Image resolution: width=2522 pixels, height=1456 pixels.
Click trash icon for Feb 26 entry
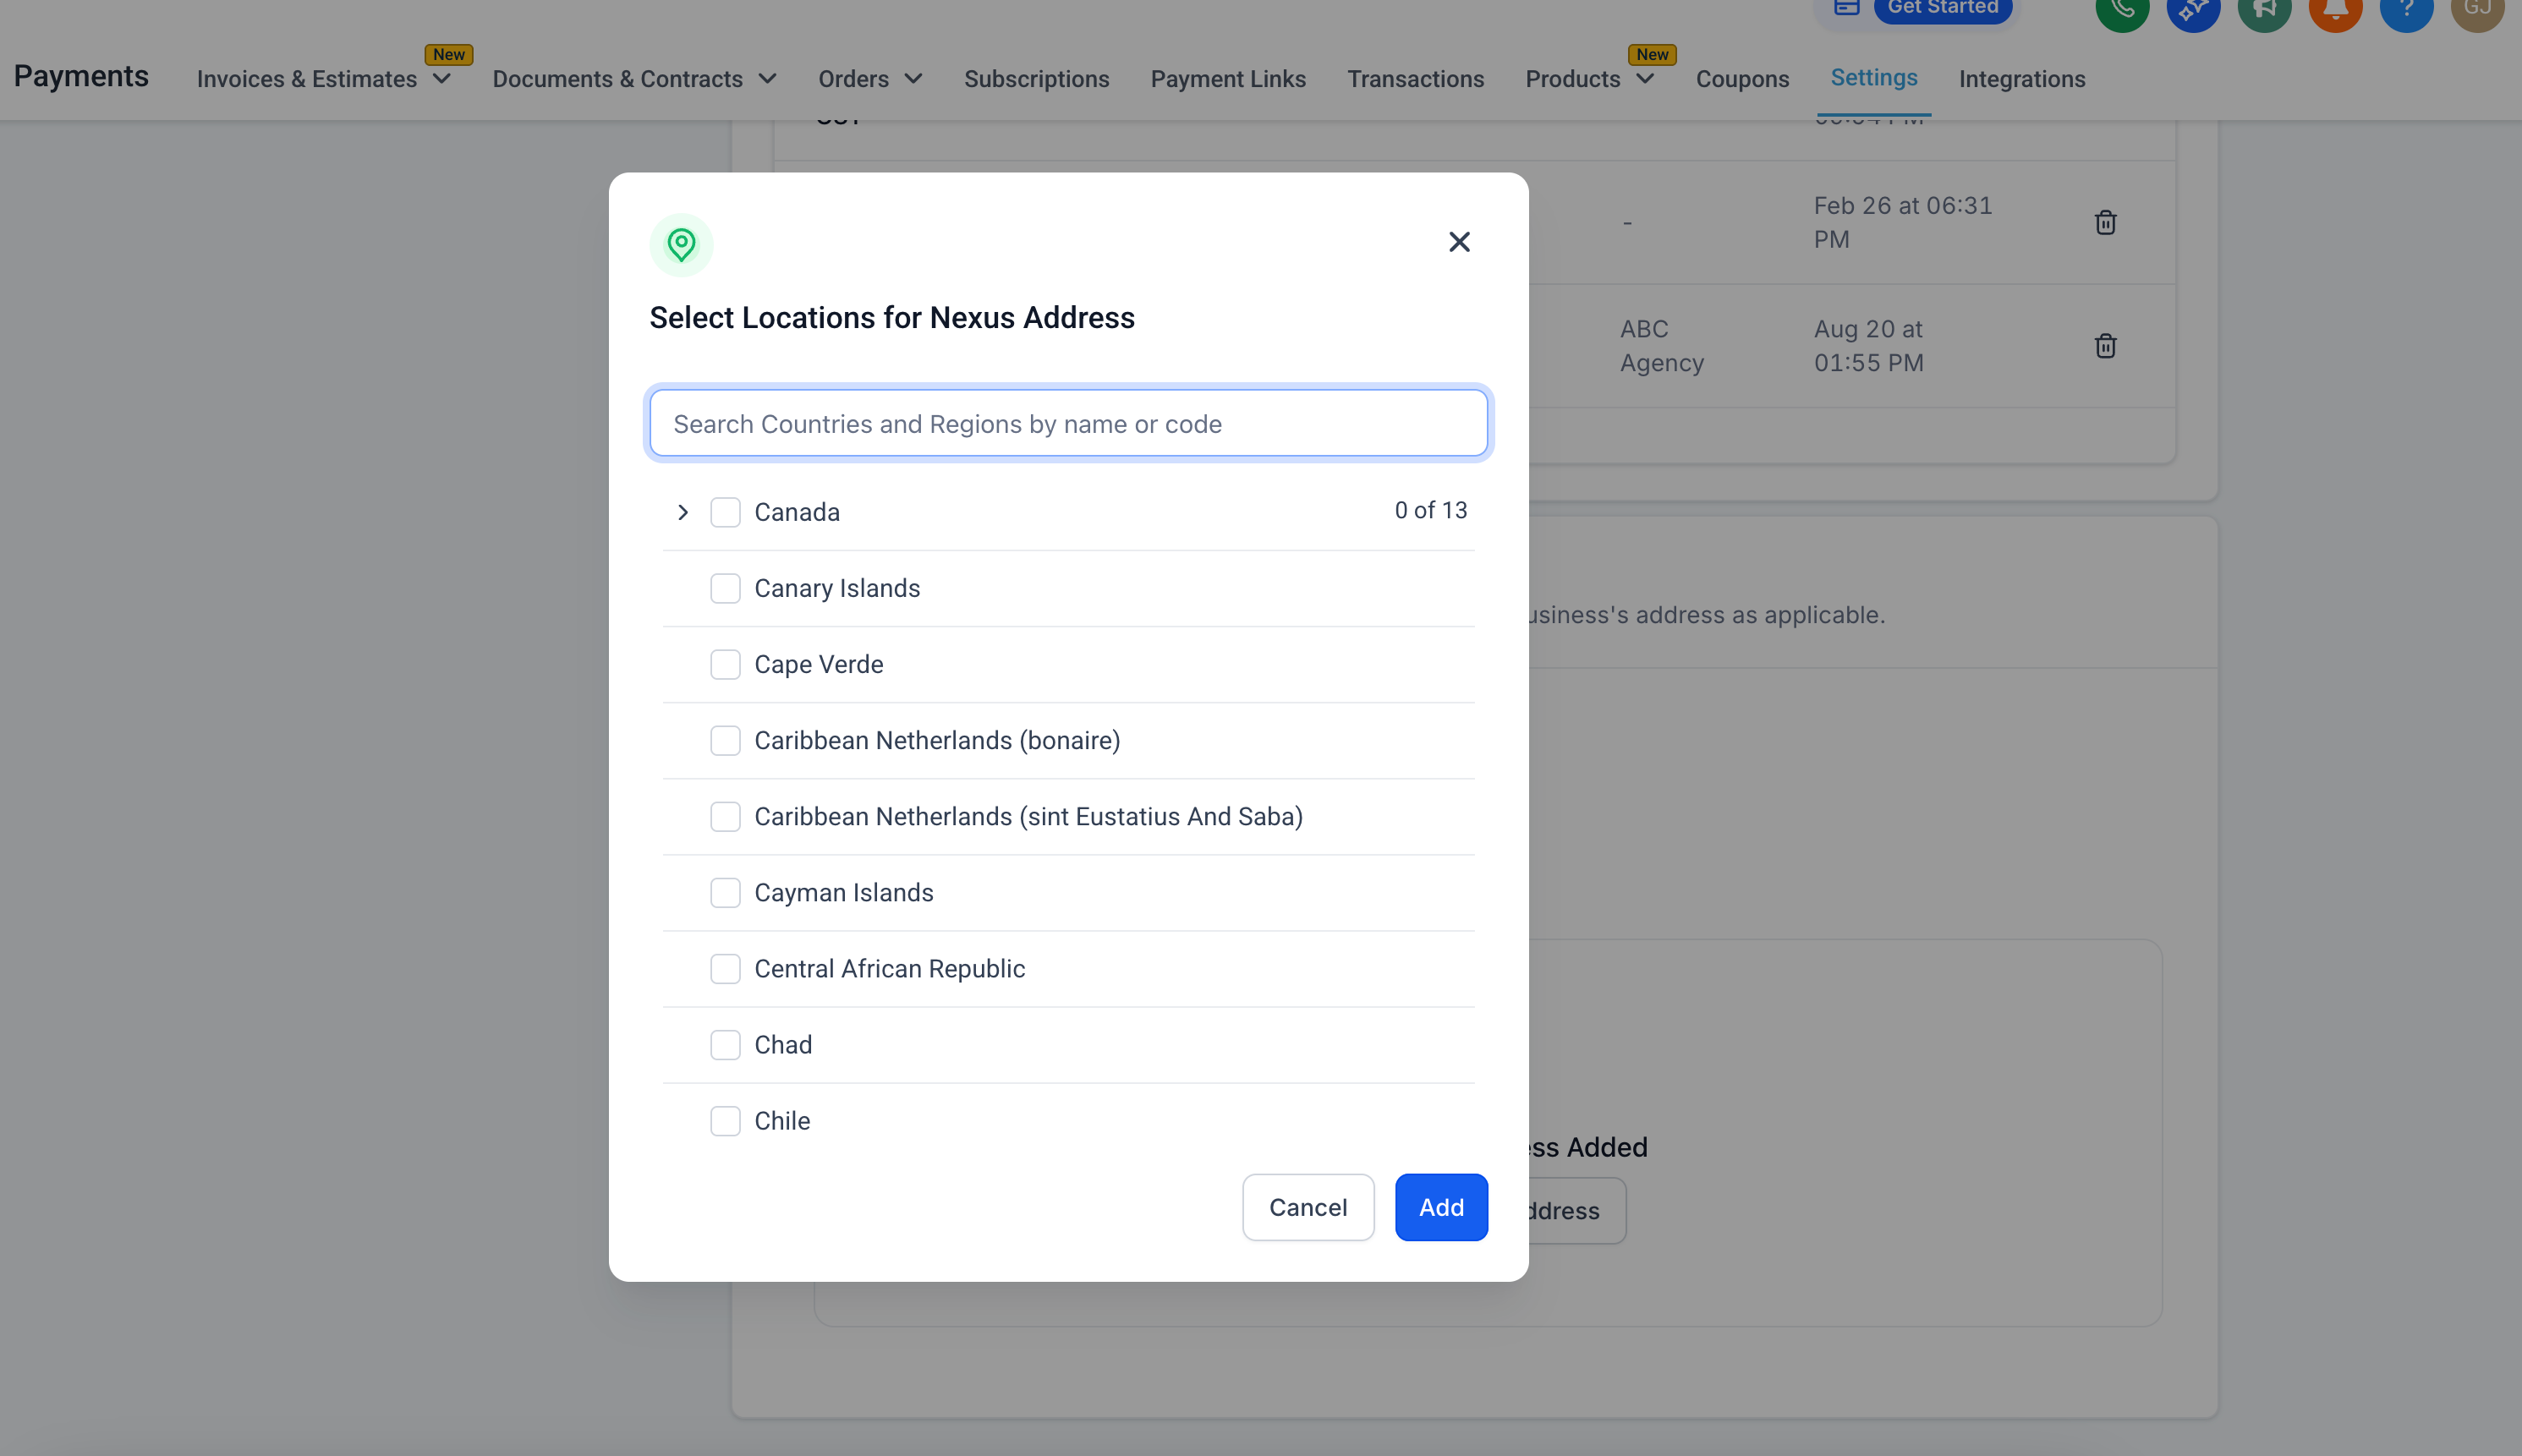(2105, 222)
